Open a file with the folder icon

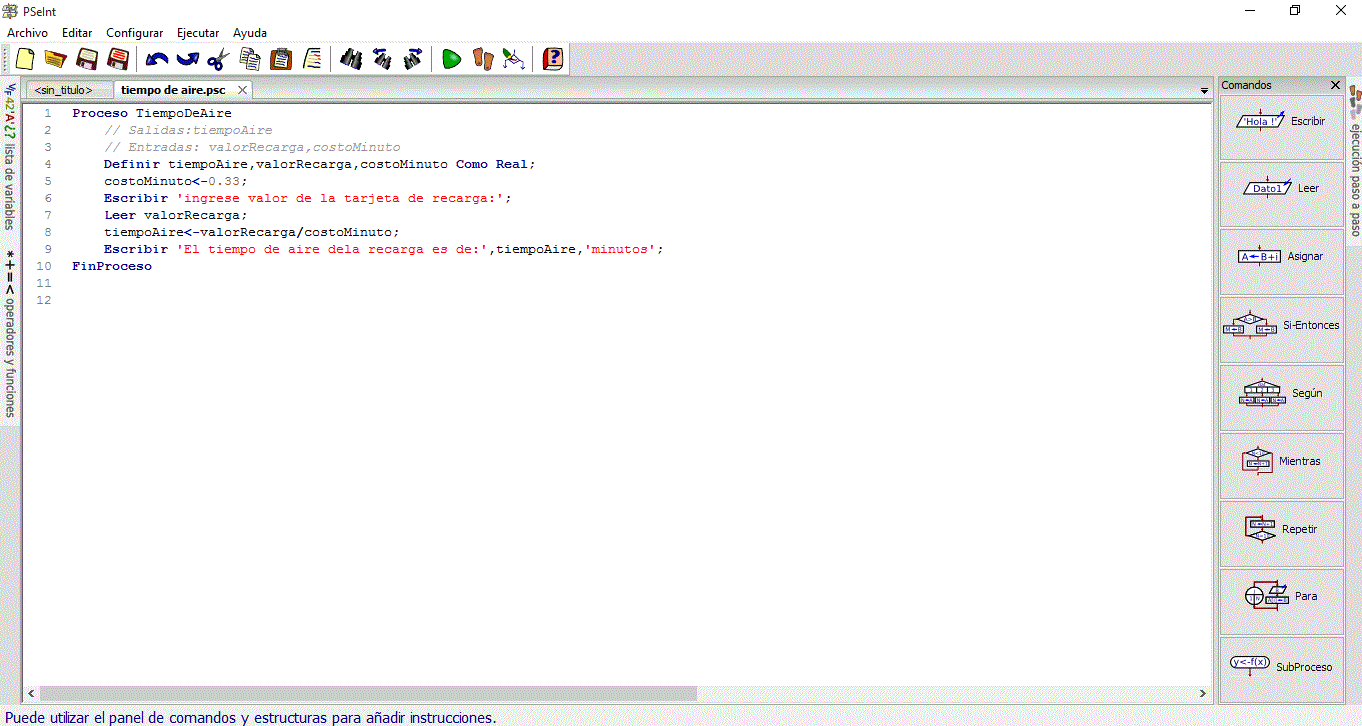click(x=55, y=59)
